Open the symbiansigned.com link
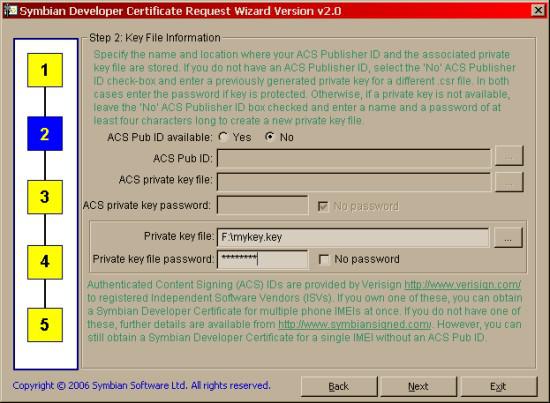550x403 pixels. (355, 324)
